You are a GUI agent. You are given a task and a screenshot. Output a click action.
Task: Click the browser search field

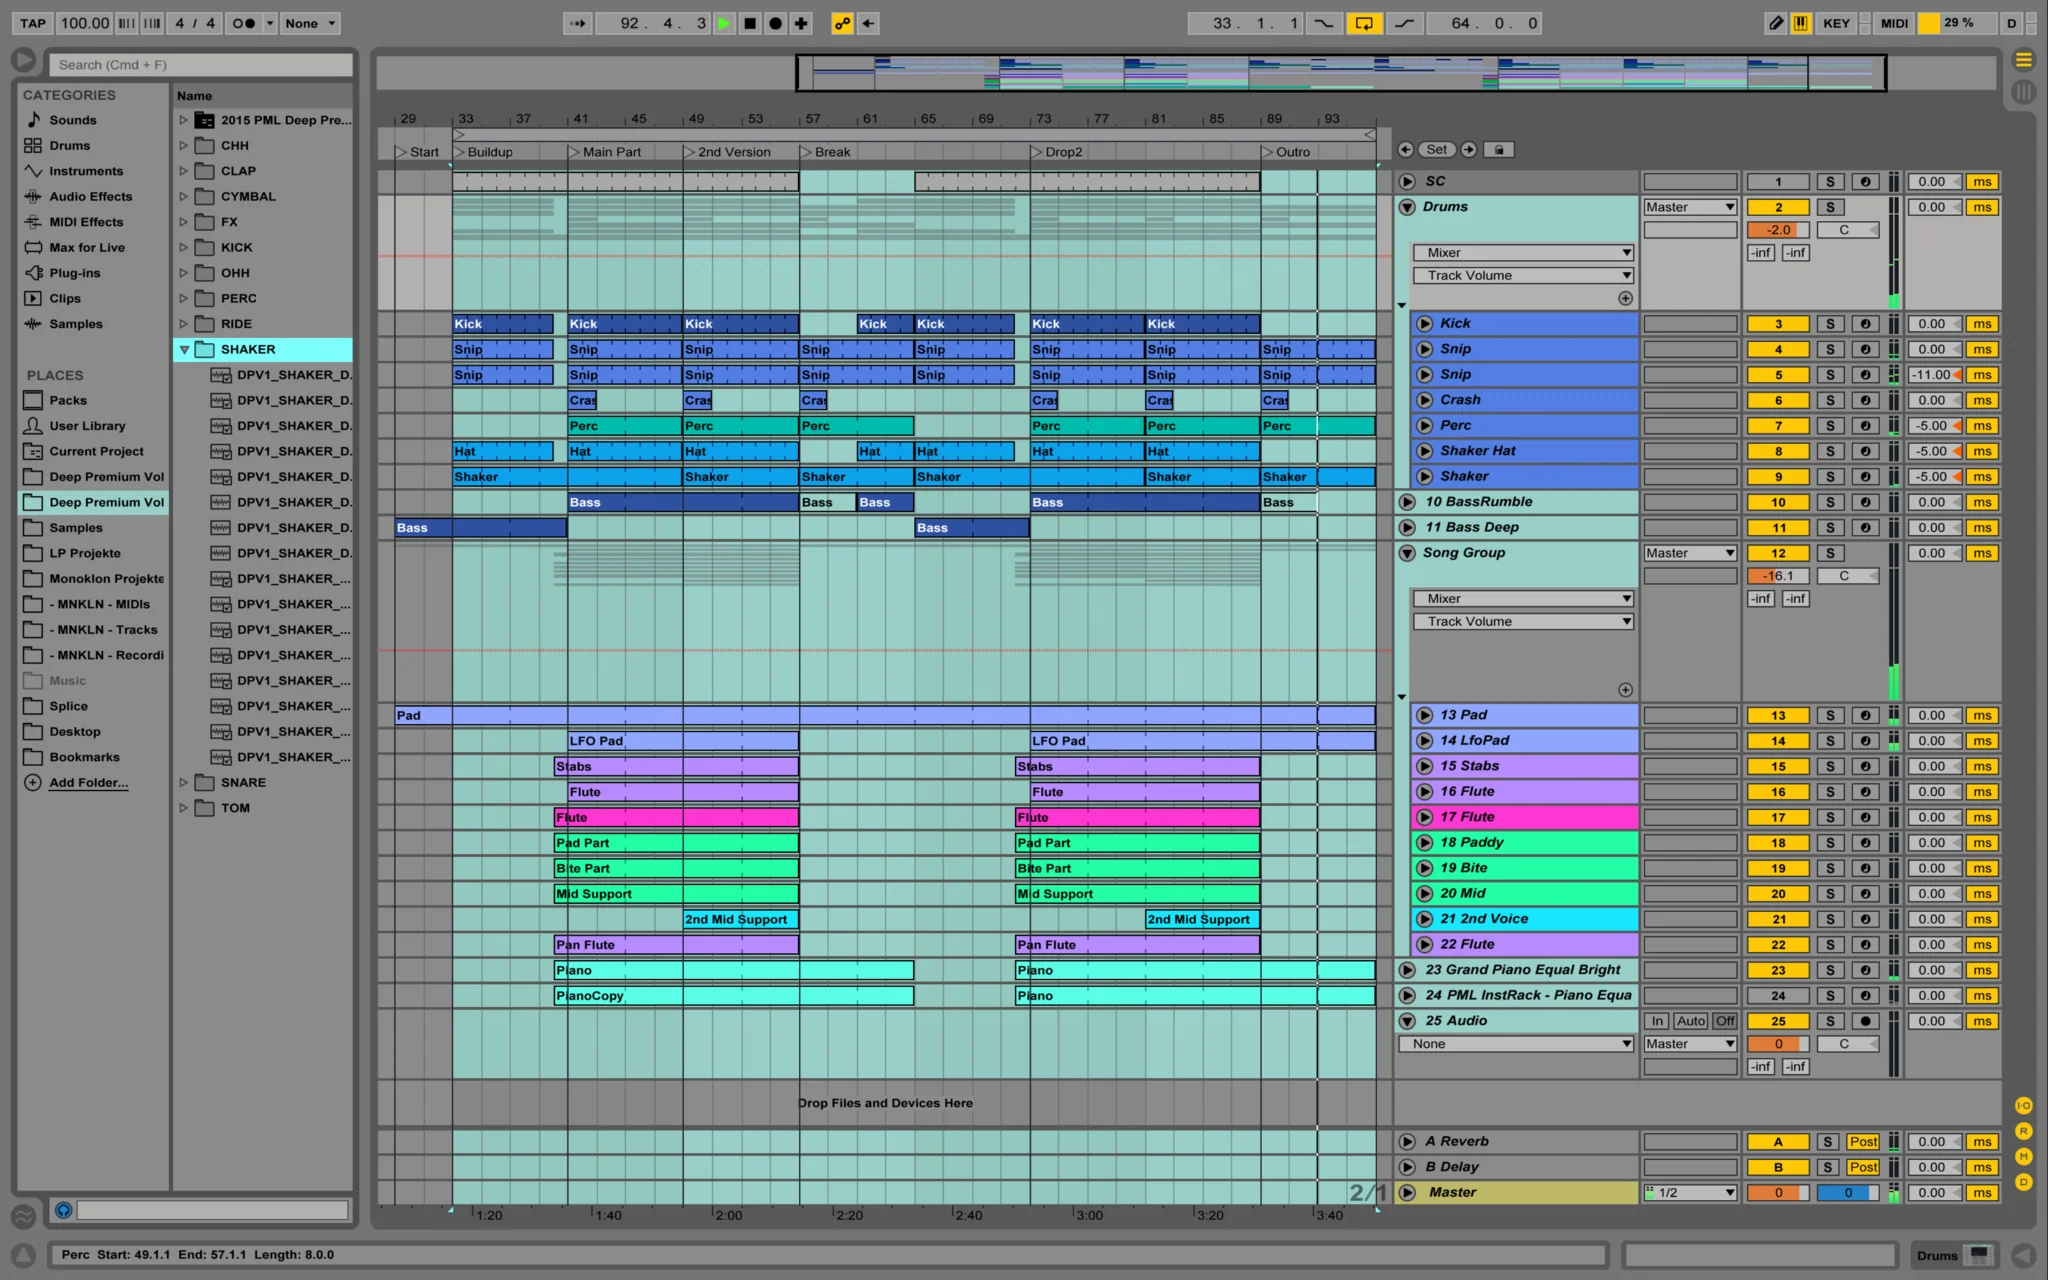201,65
